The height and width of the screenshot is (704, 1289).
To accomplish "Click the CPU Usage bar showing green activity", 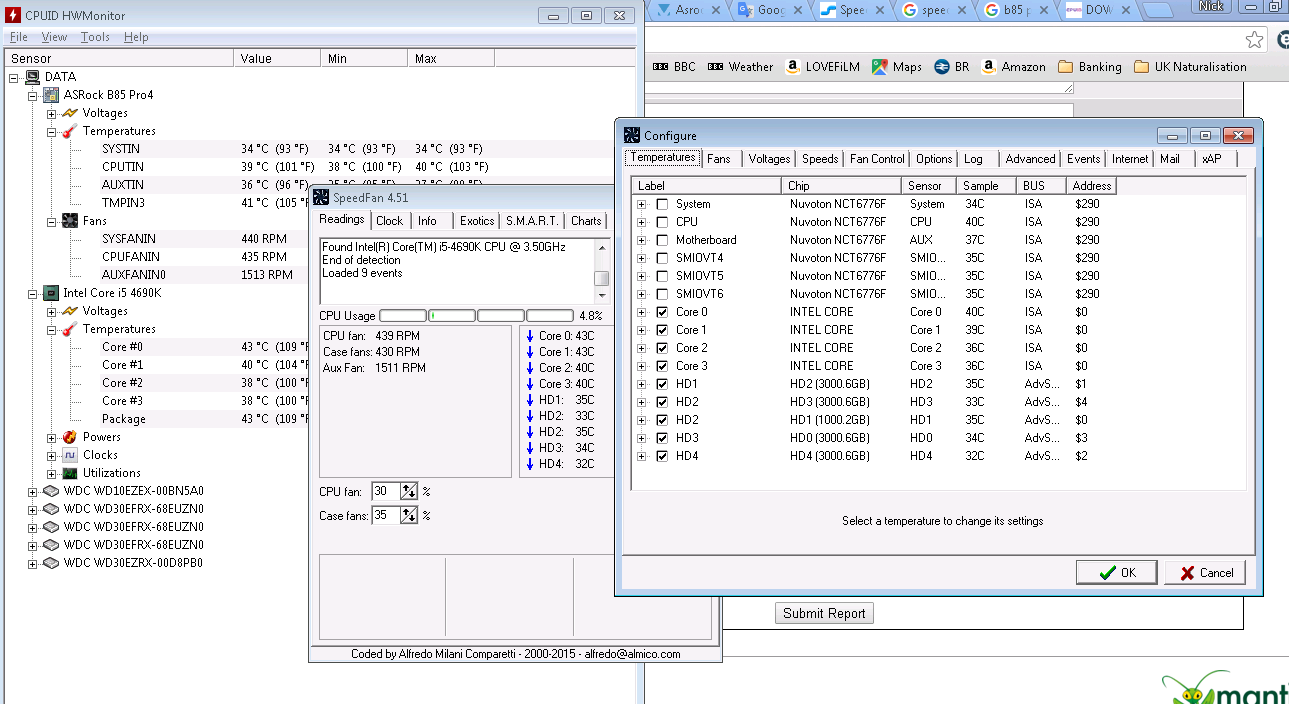I will pos(452,316).
